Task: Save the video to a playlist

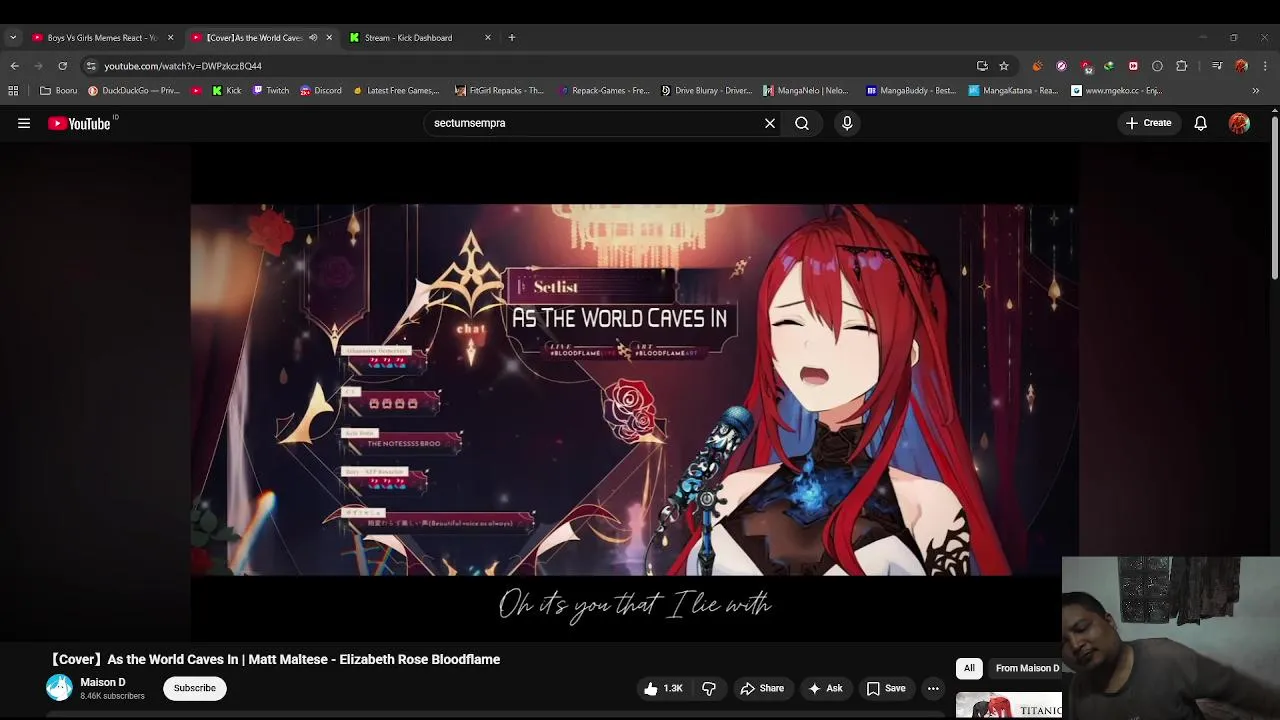Action: (x=886, y=688)
